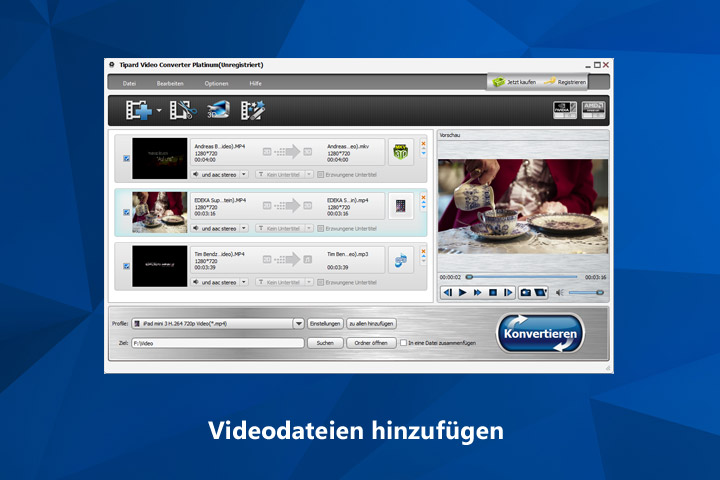Click the Suchen button
This screenshot has width=720, height=480.
325,343
